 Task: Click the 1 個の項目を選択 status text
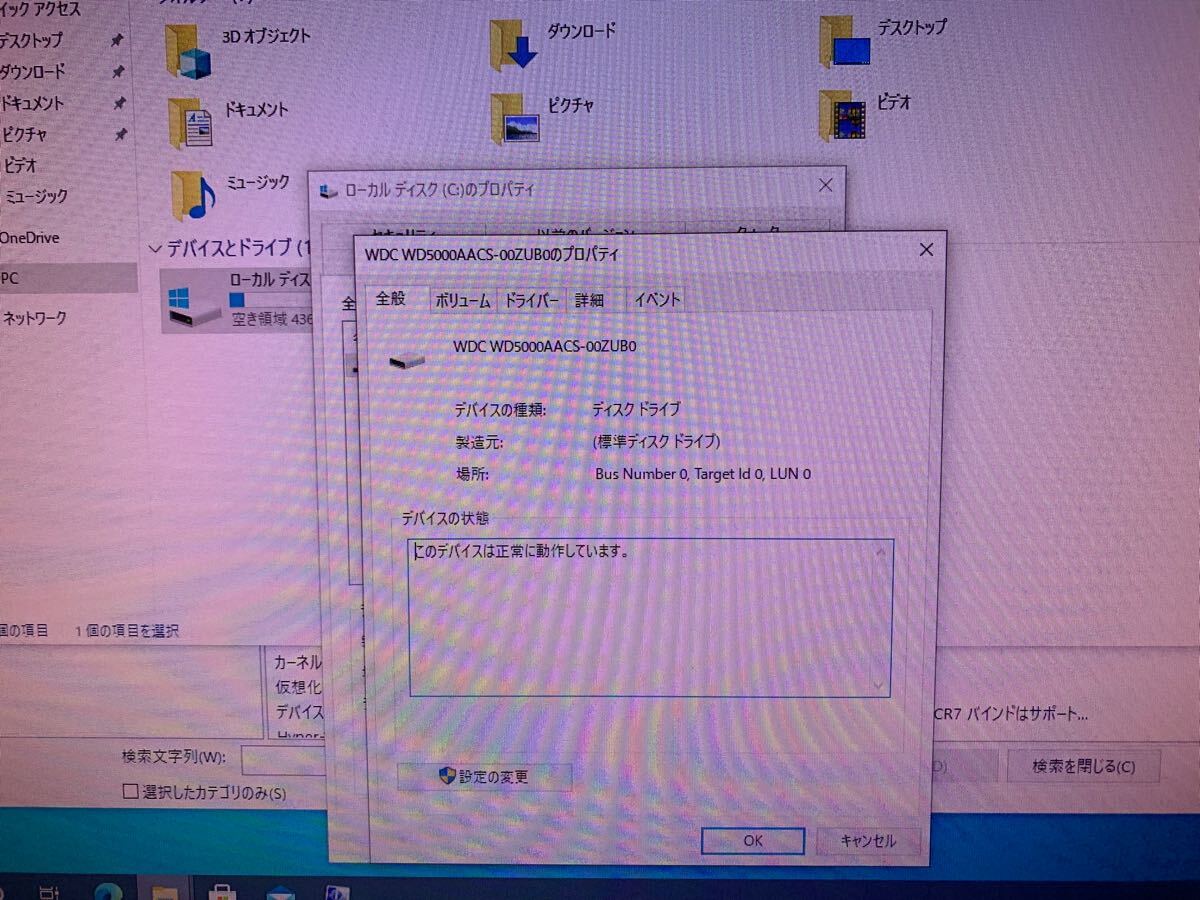[127, 631]
